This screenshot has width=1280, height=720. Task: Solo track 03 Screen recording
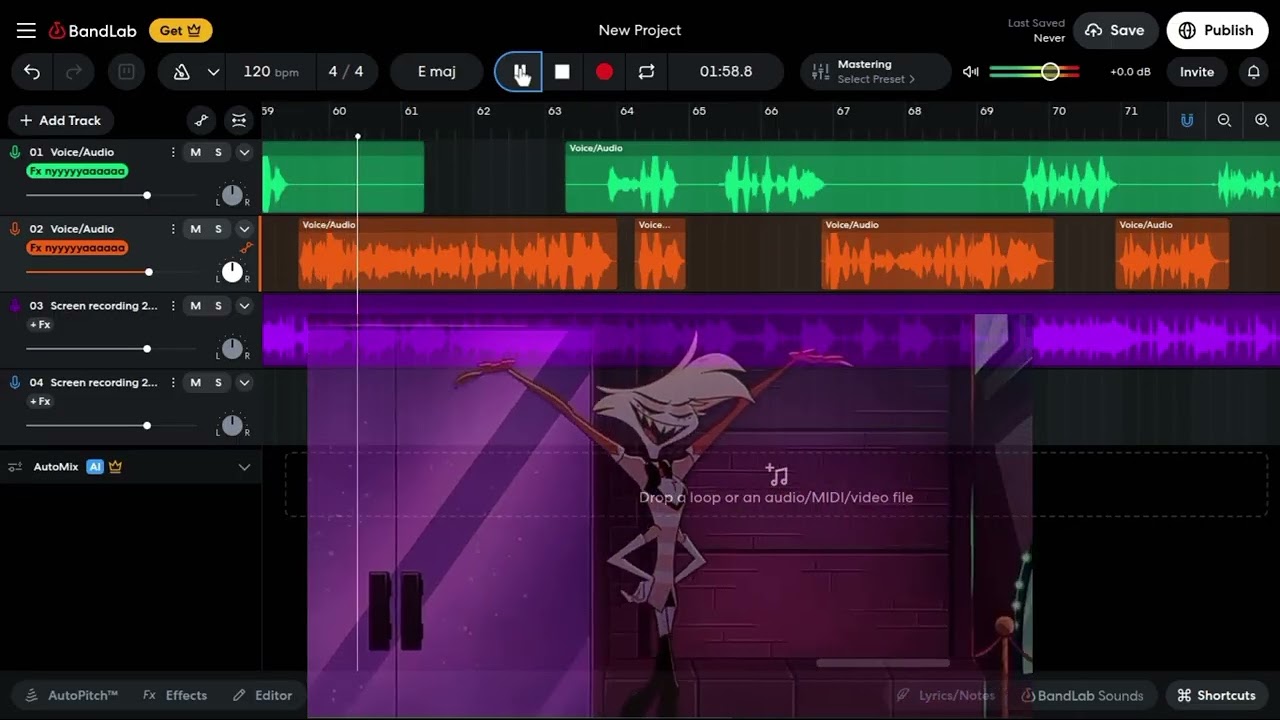coord(218,306)
